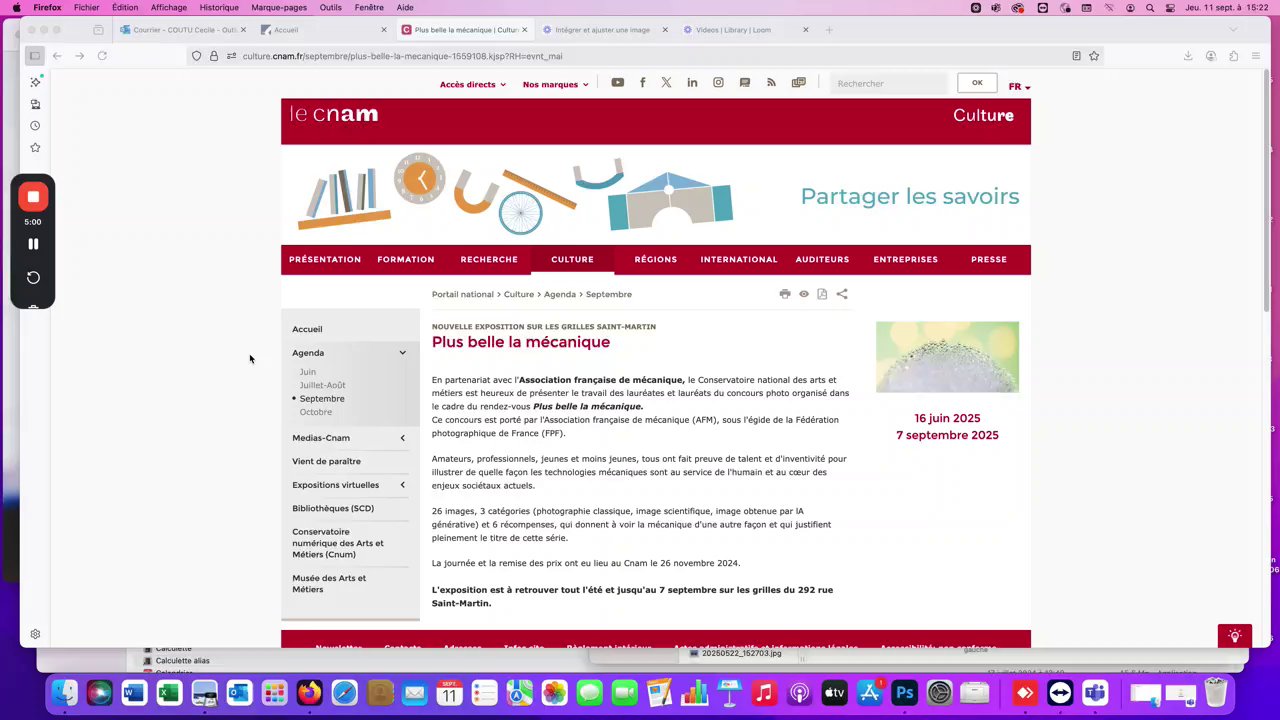
Task: Click the Firefox reload page button
Action: click(x=102, y=56)
